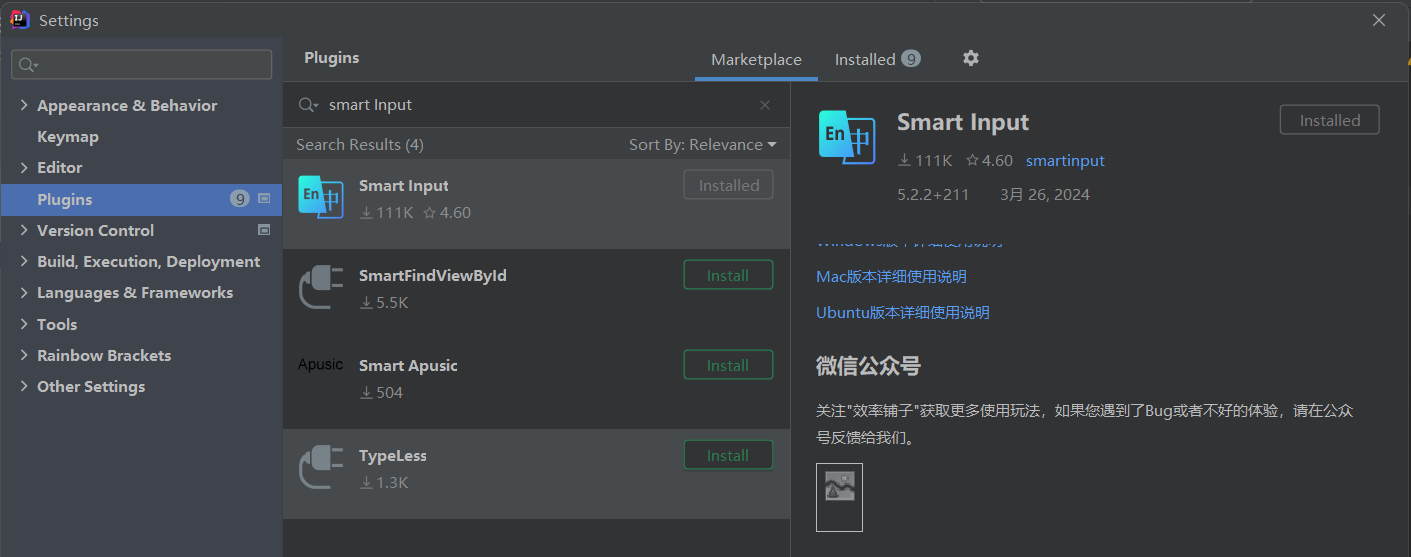Viewport: 1411px width, 557px height.
Task: Expand Other Settings node
Action: [24, 386]
